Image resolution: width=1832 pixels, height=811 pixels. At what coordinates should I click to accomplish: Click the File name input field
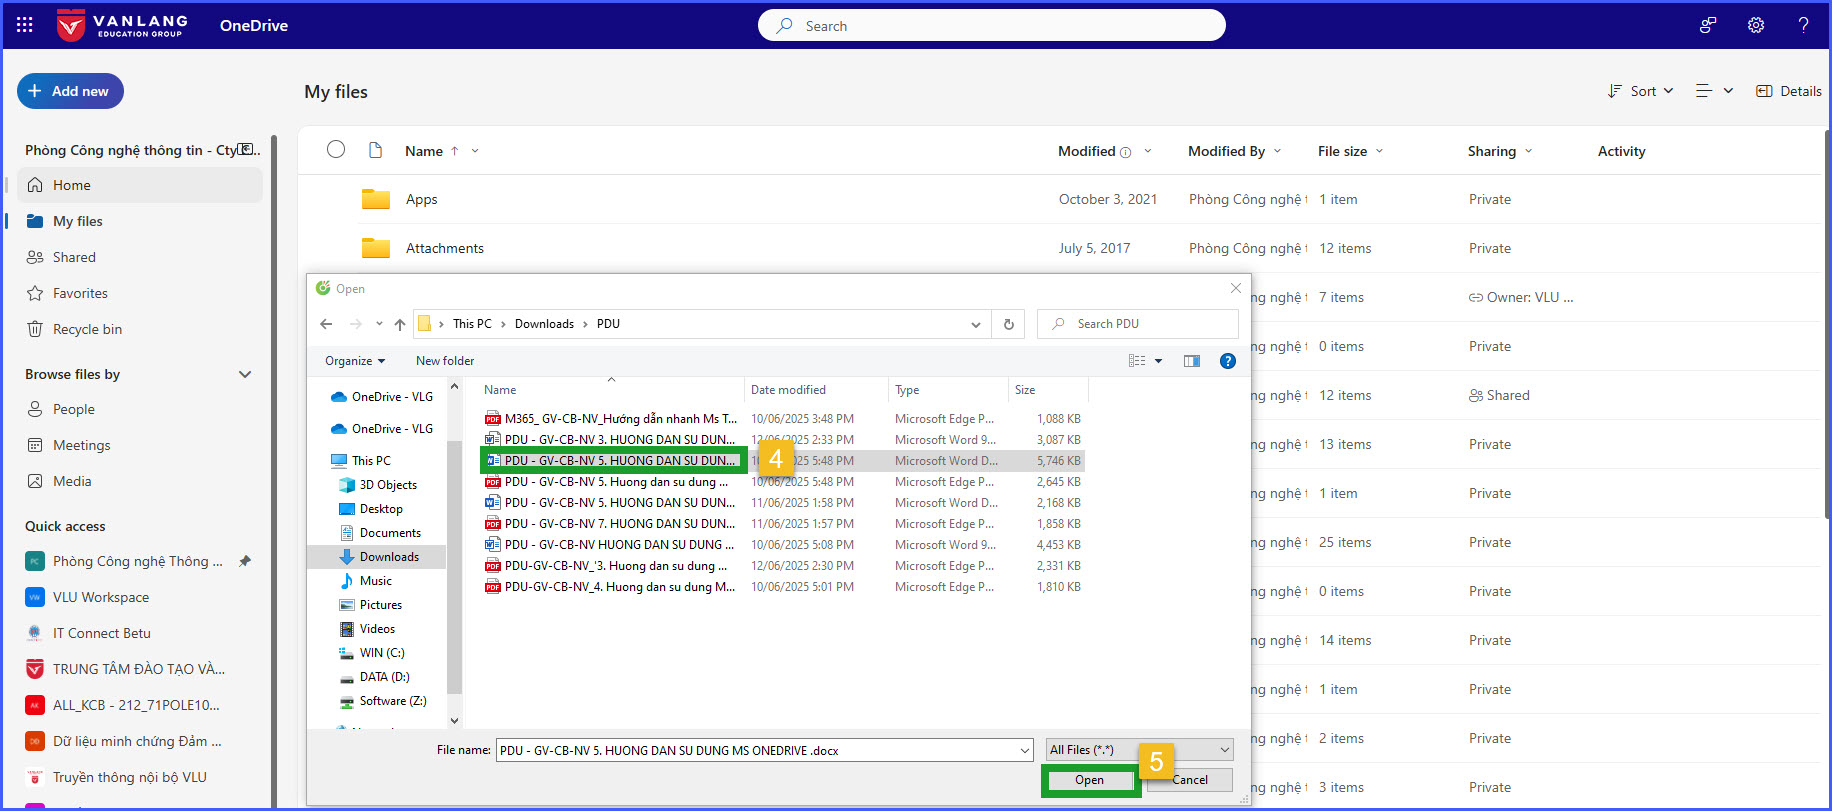point(765,750)
